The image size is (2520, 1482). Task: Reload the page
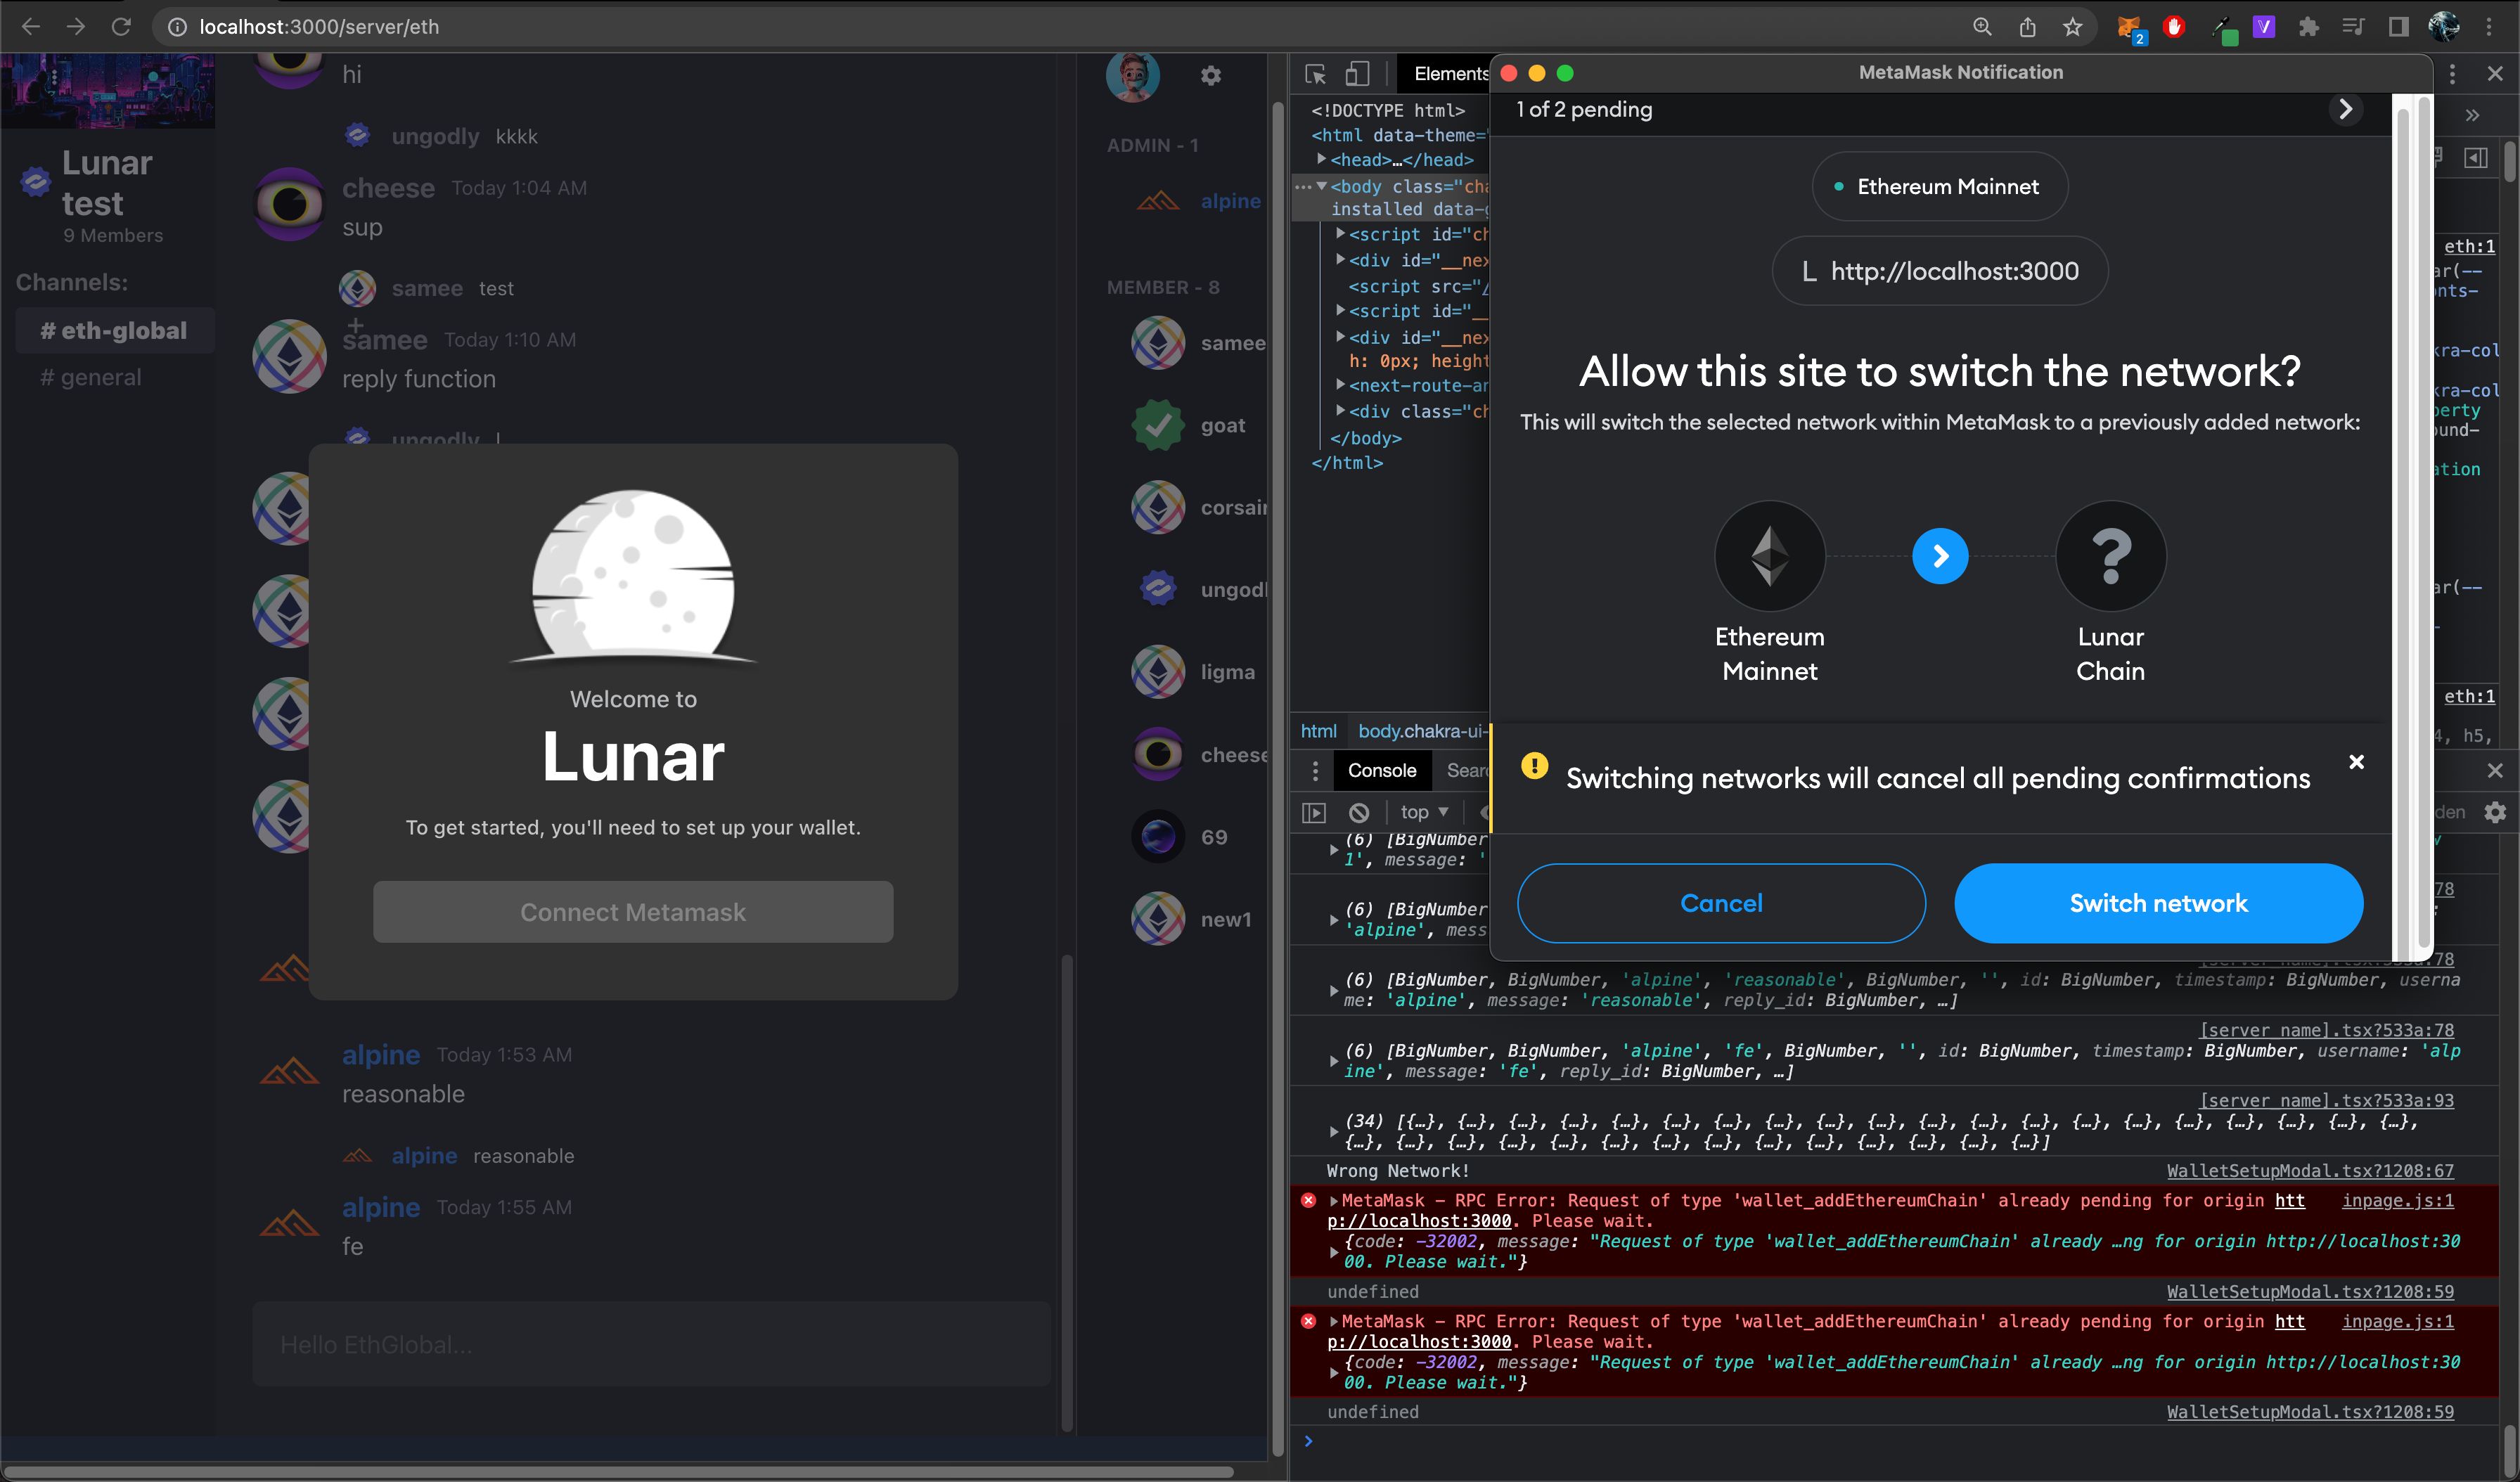coord(121,27)
